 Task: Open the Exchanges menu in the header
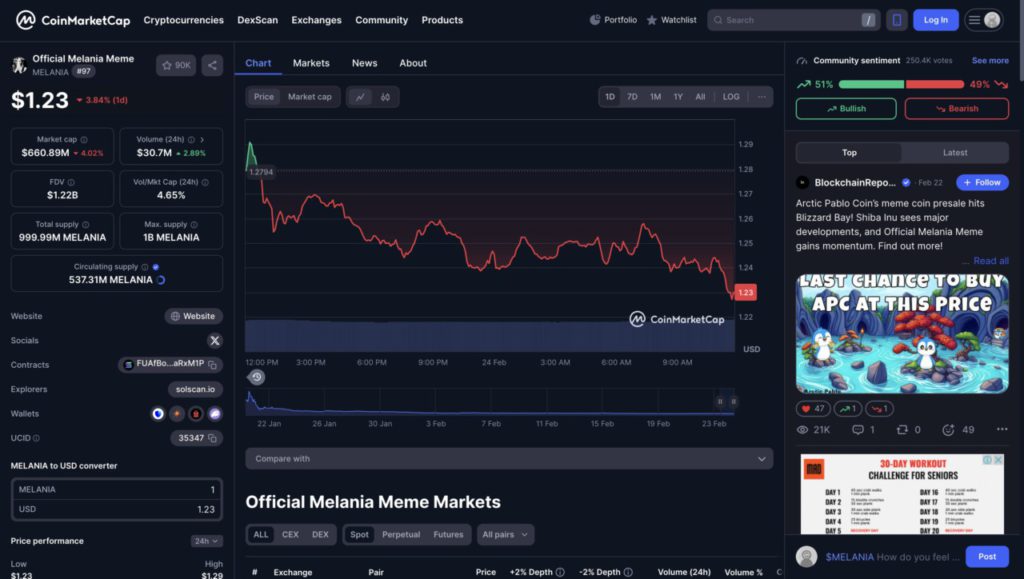coord(316,20)
